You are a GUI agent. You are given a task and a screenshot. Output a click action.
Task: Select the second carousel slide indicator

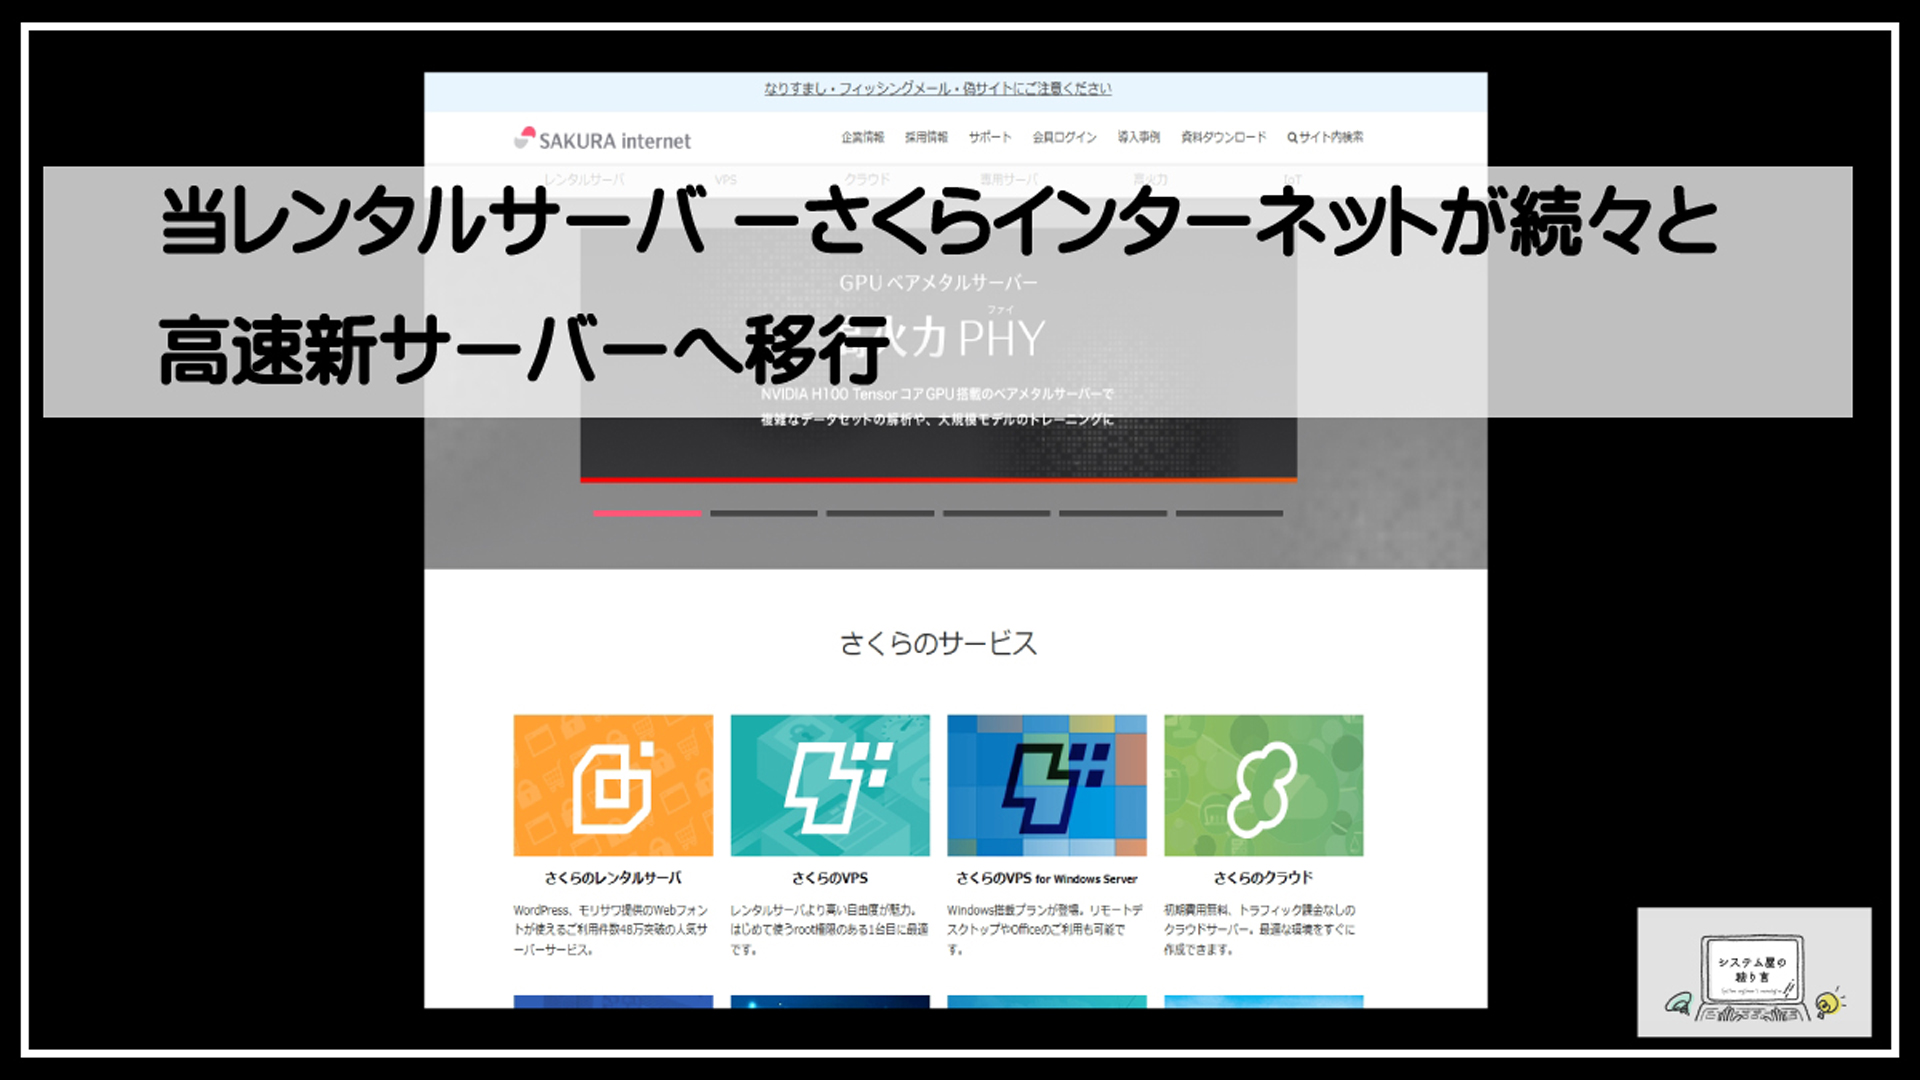[764, 513]
